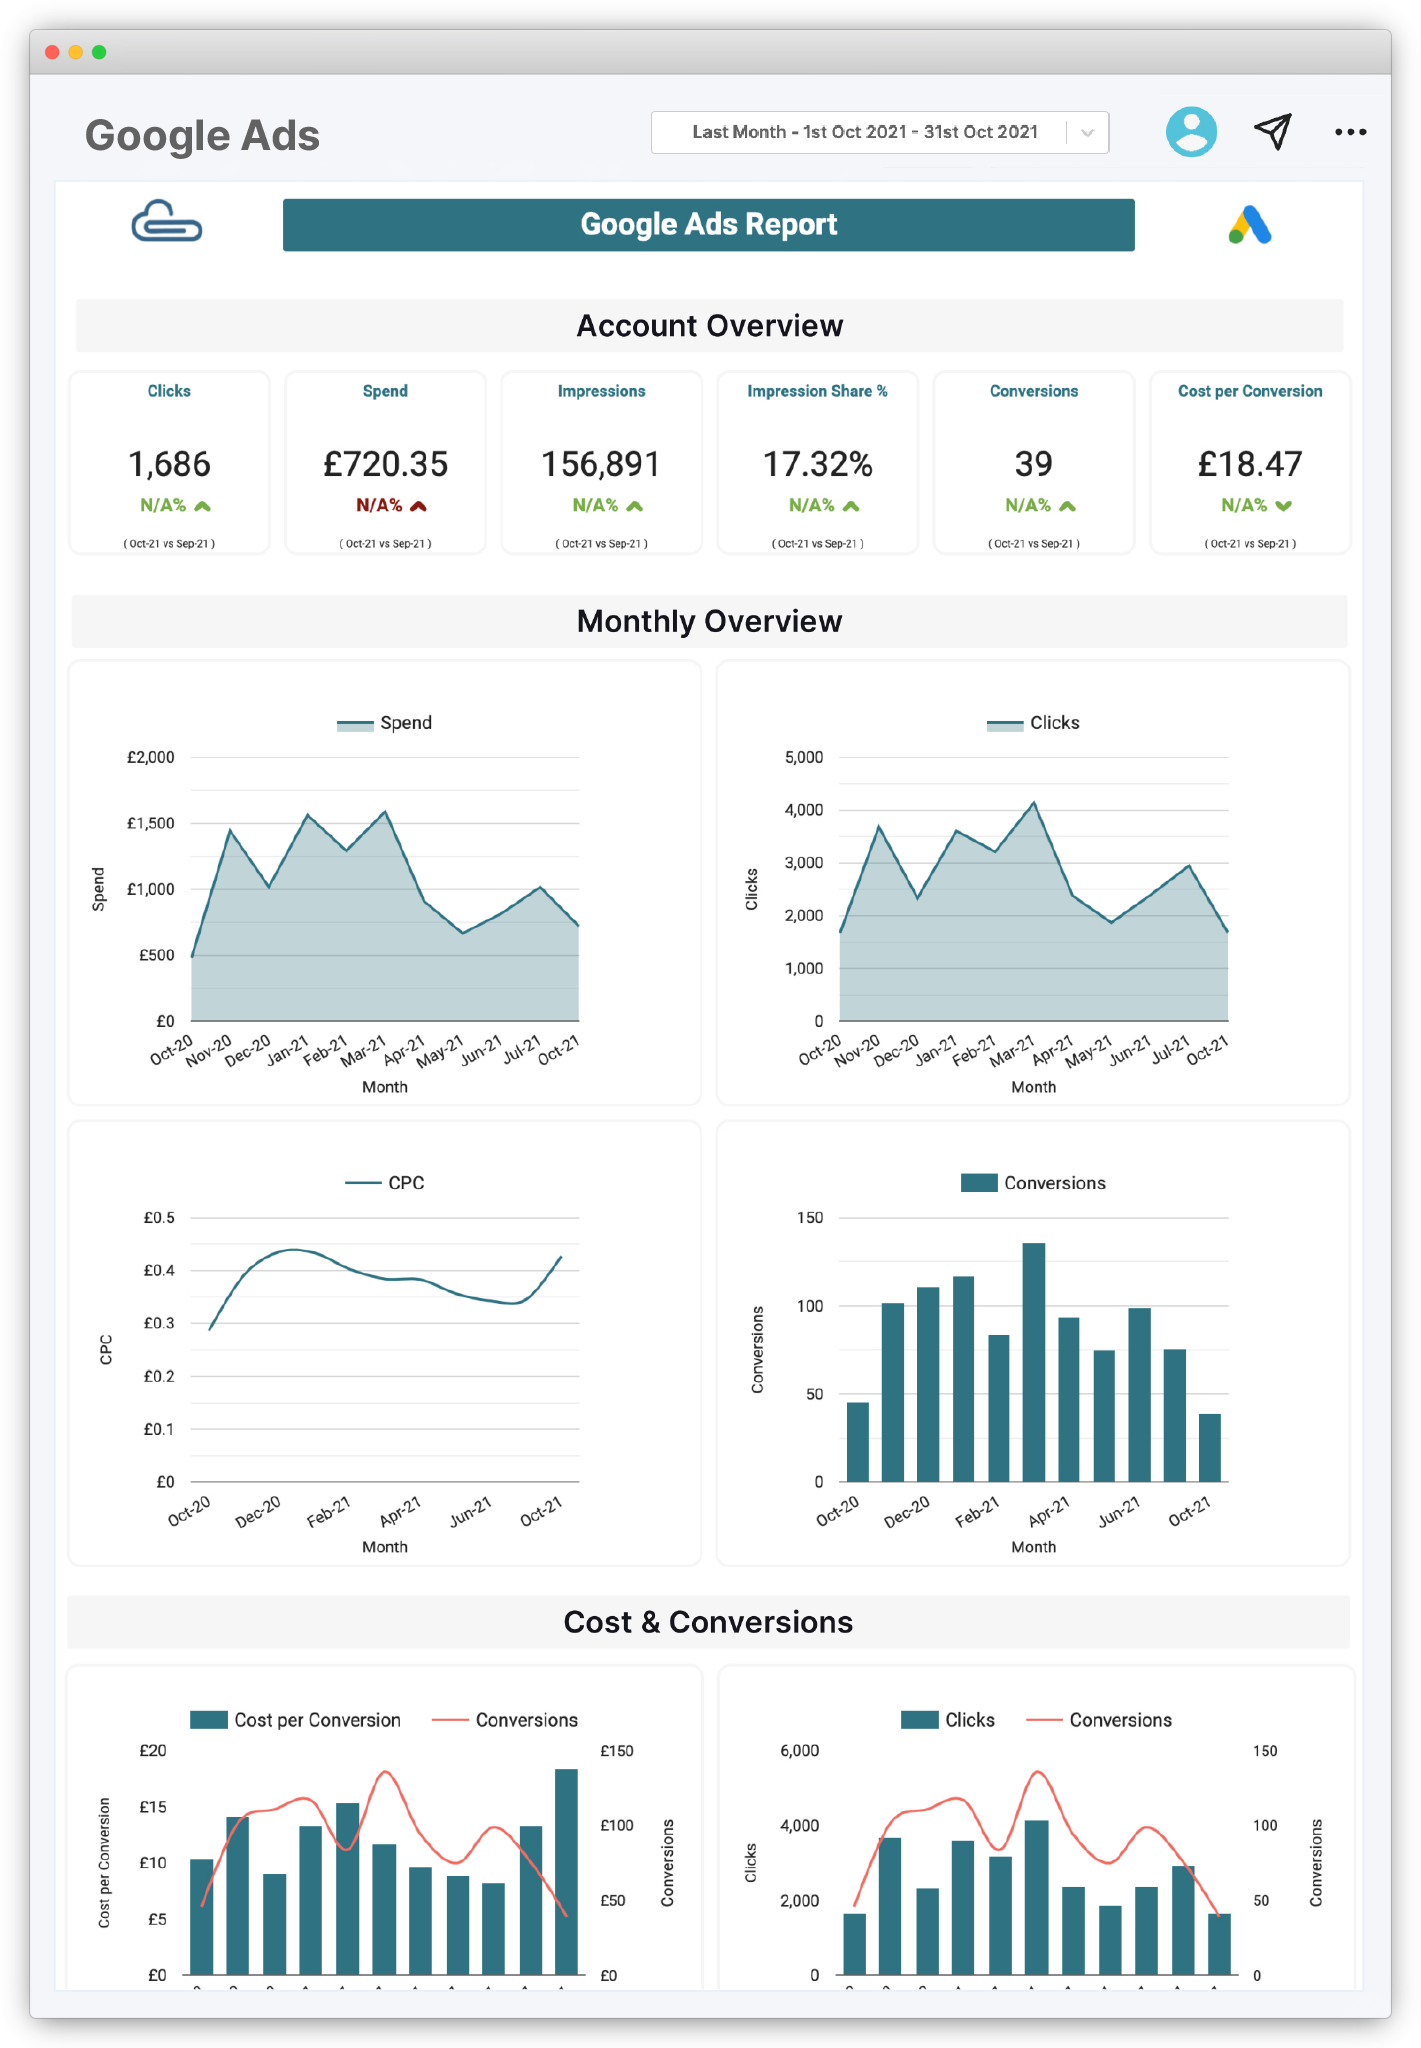Click the Google Ads page title
The width and height of the screenshot is (1421, 2048).
(x=202, y=135)
